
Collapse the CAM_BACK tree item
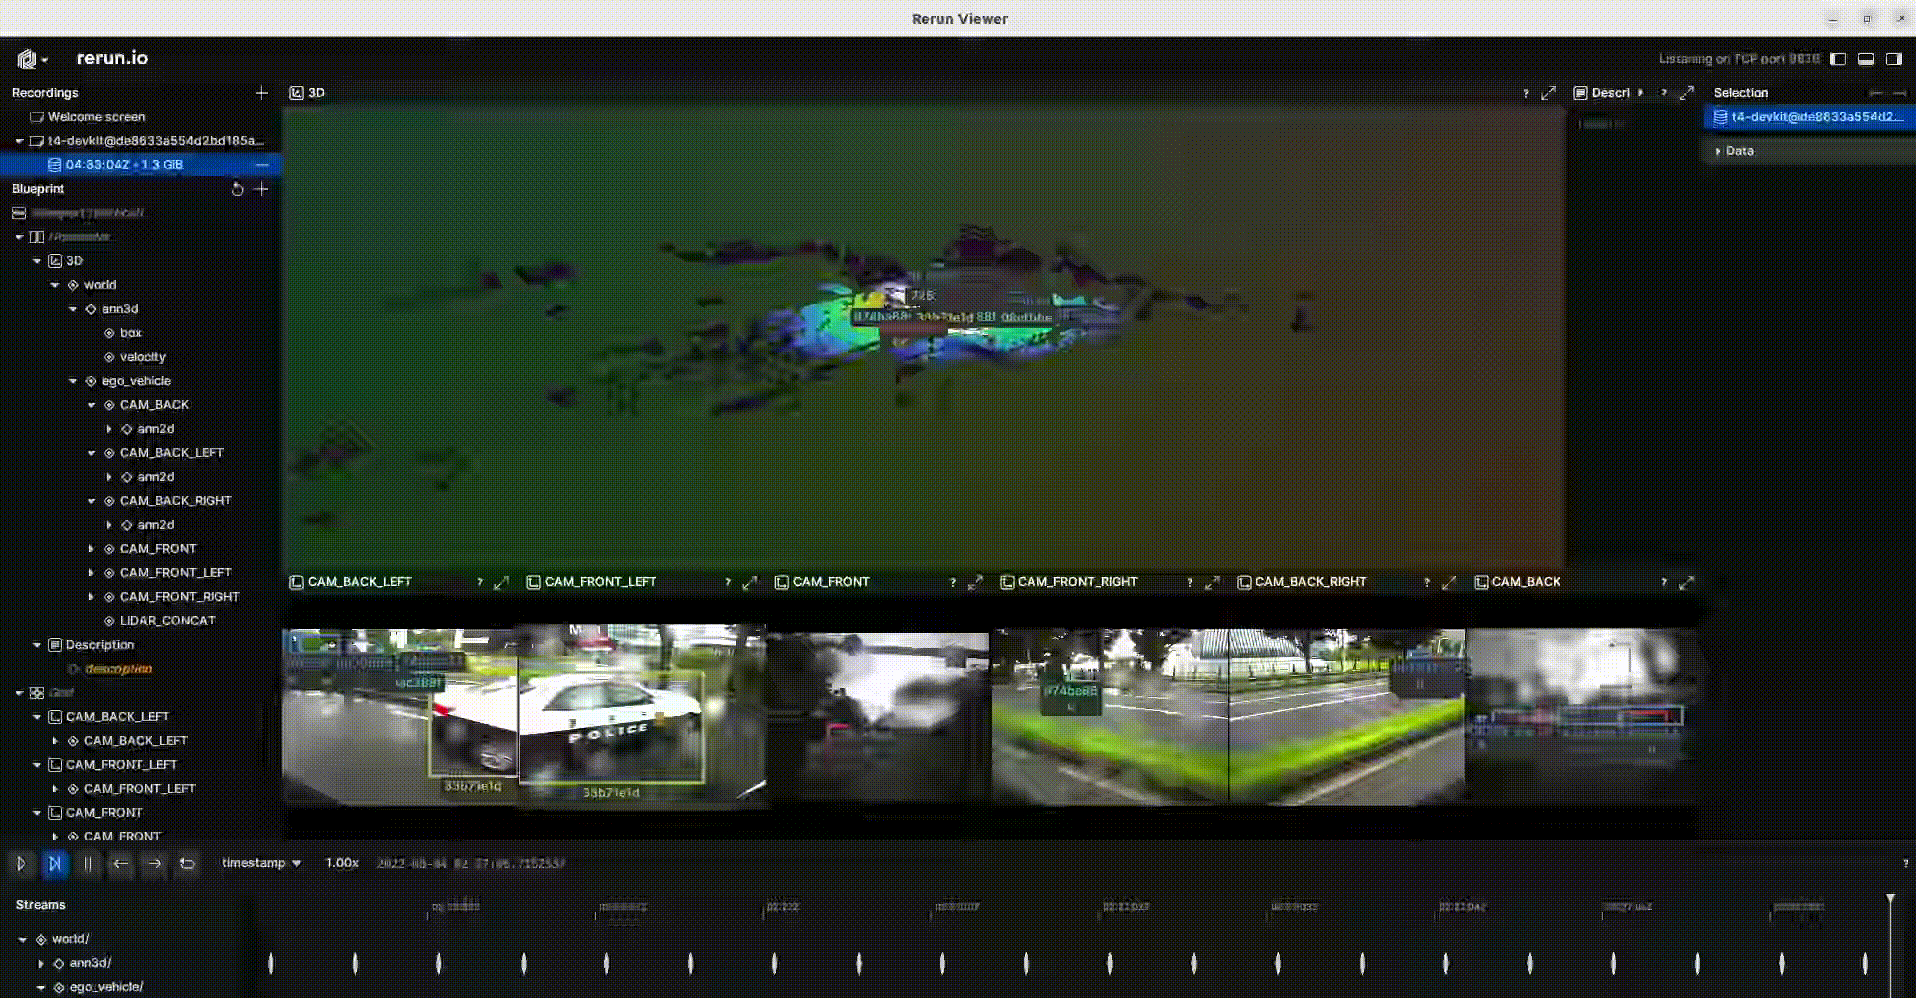coord(92,405)
